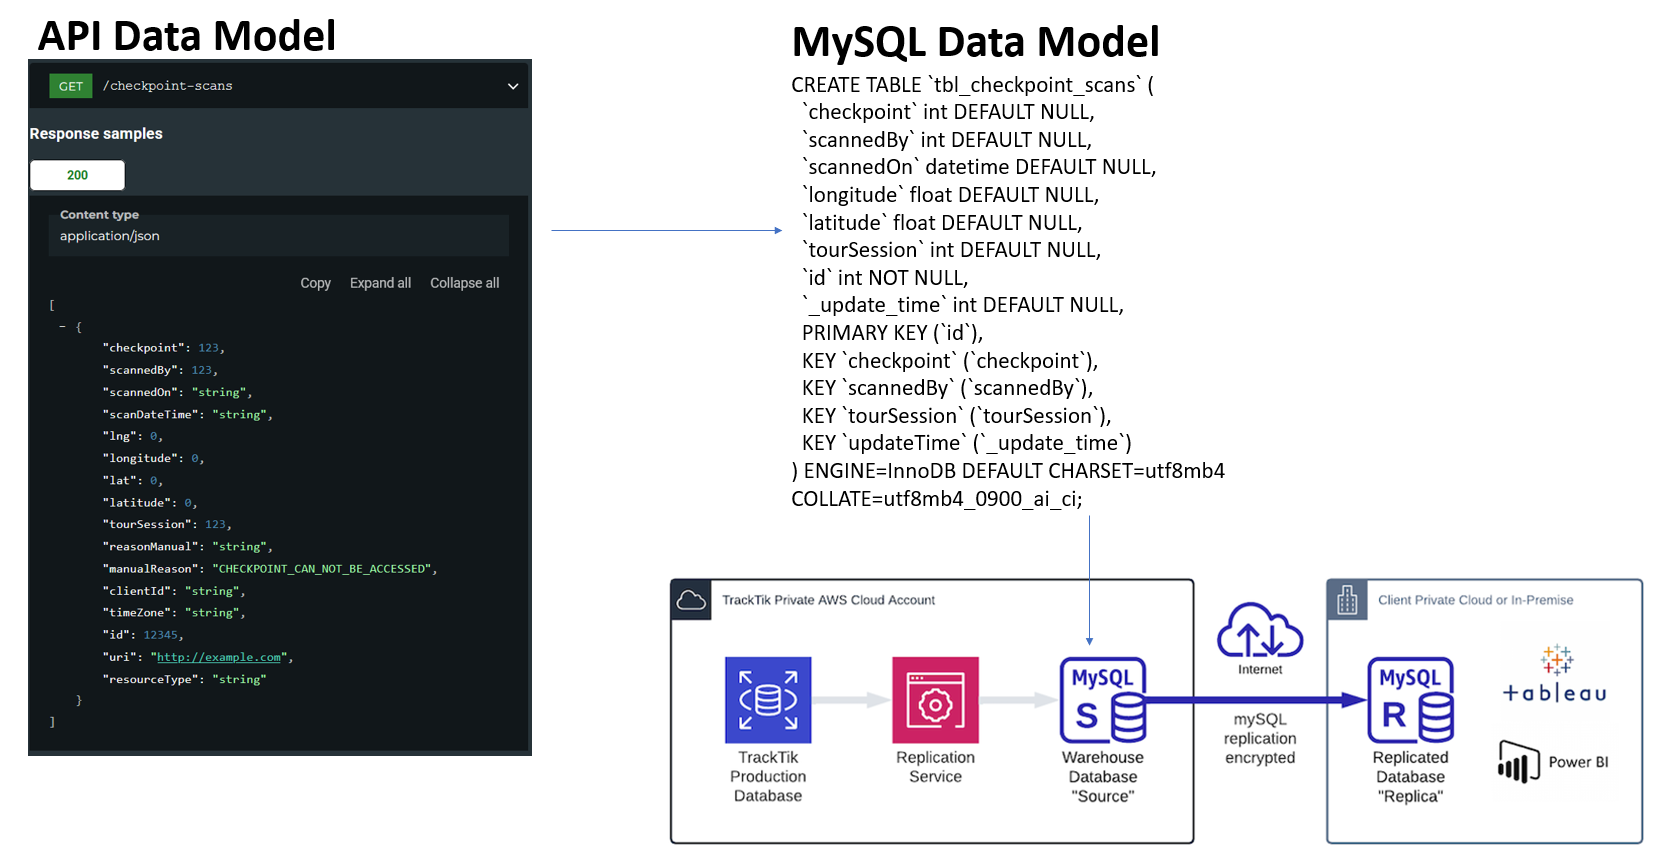Click the MySQL Warehouse Database Source icon

pyautogui.click(x=1103, y=700)
